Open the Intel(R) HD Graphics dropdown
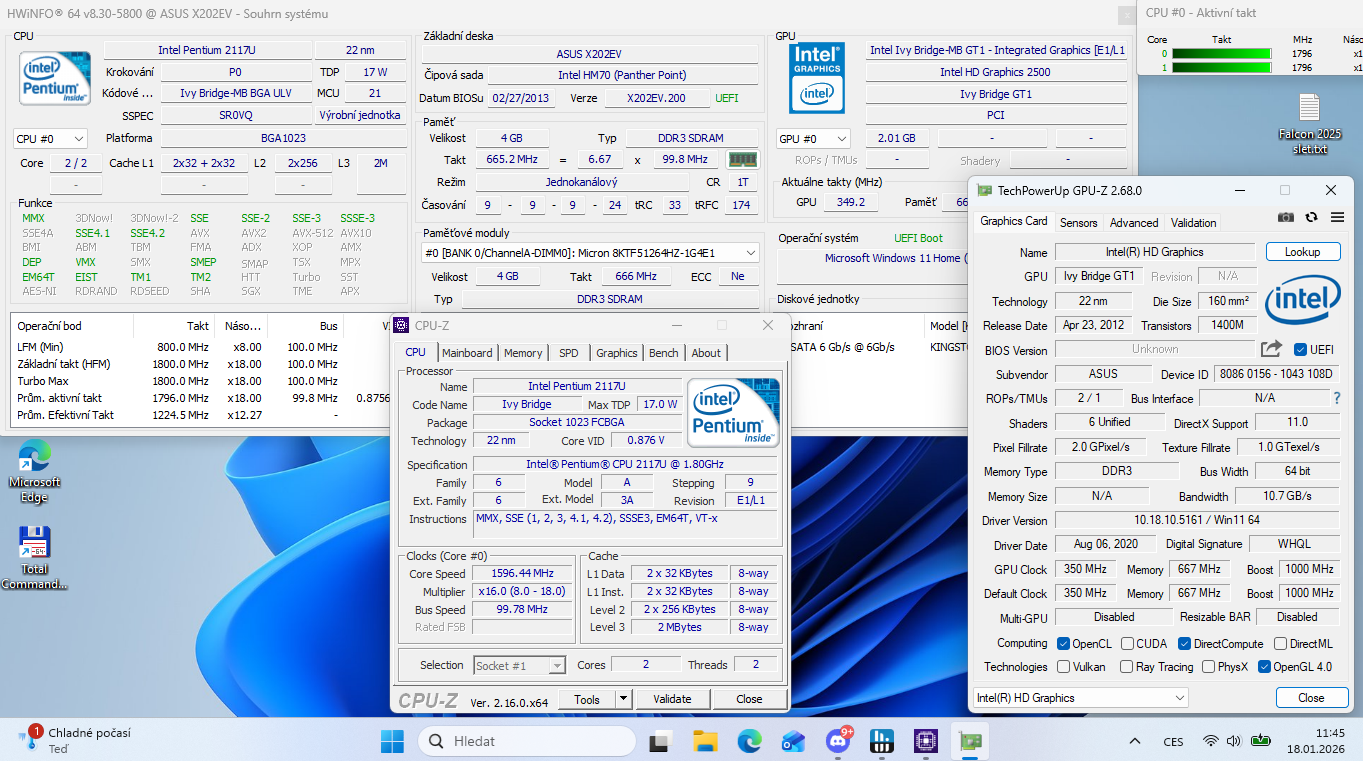The height and width of the screenshot is (761, 1363). click(x=1080, y=698)
